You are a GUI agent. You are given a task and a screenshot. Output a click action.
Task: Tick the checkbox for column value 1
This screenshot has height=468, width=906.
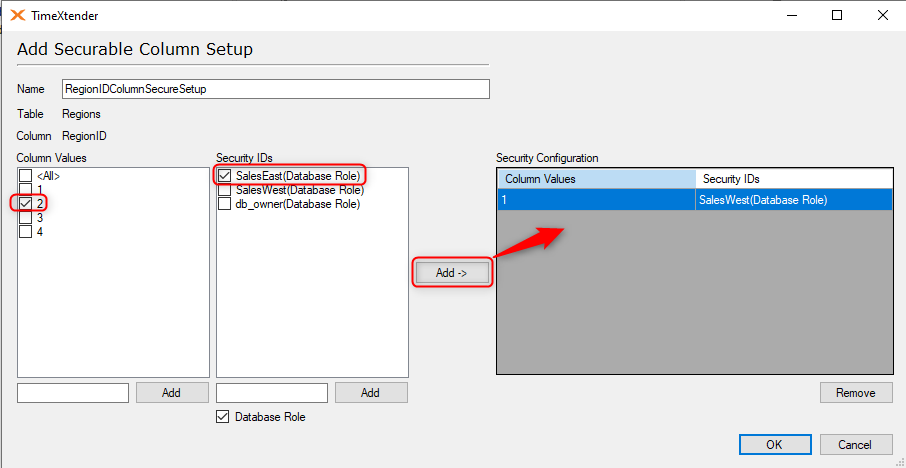click(x=25, y=190)
